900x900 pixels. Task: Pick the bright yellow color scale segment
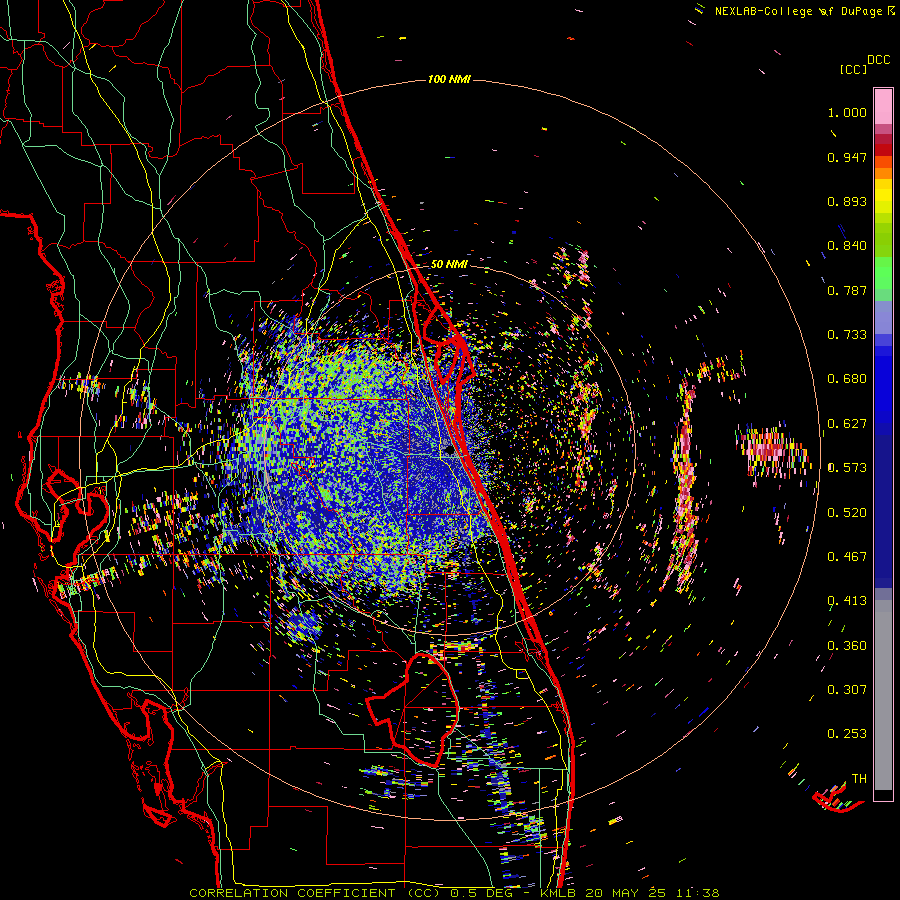click(883, 197)
